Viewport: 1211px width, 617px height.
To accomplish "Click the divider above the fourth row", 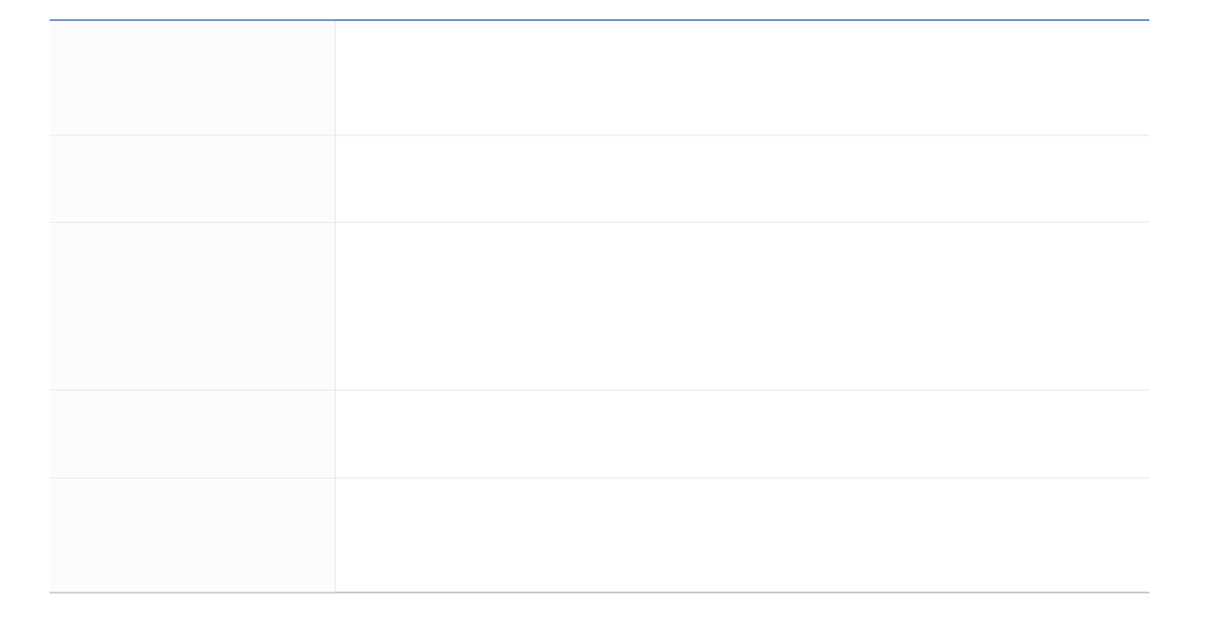I will [x=599, y=390].
